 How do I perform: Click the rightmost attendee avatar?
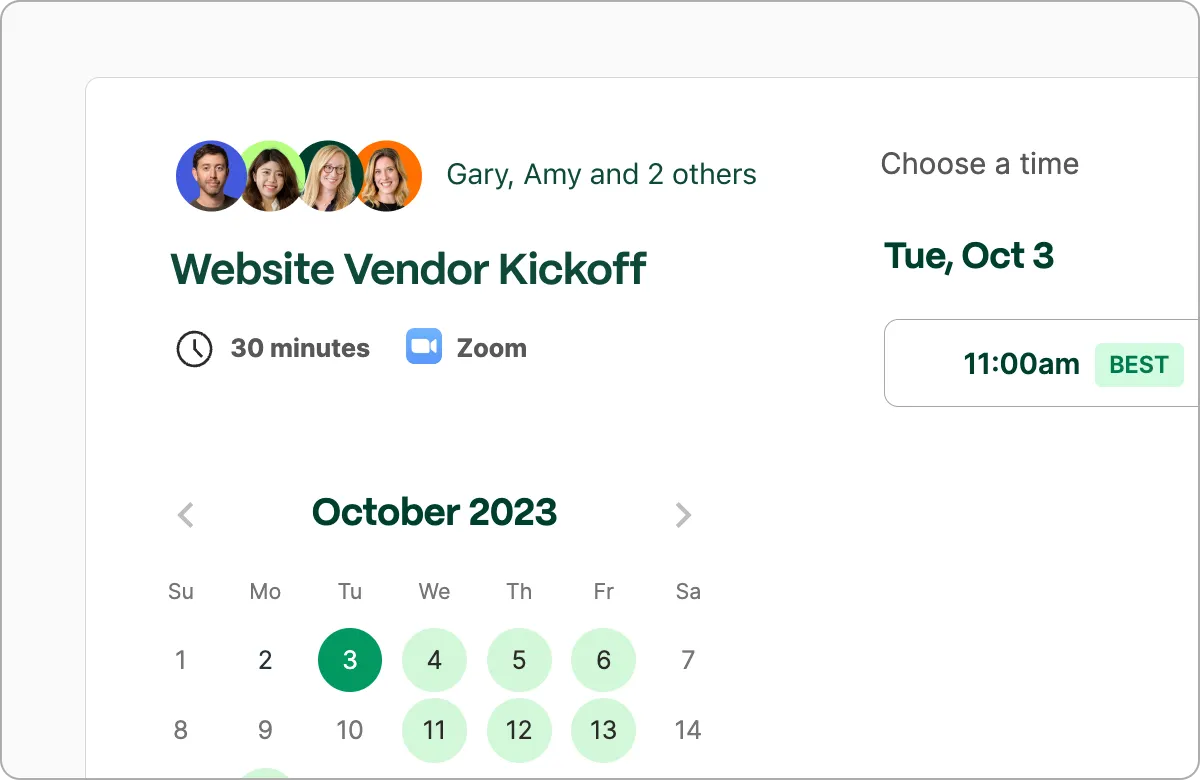coord(388,175)
